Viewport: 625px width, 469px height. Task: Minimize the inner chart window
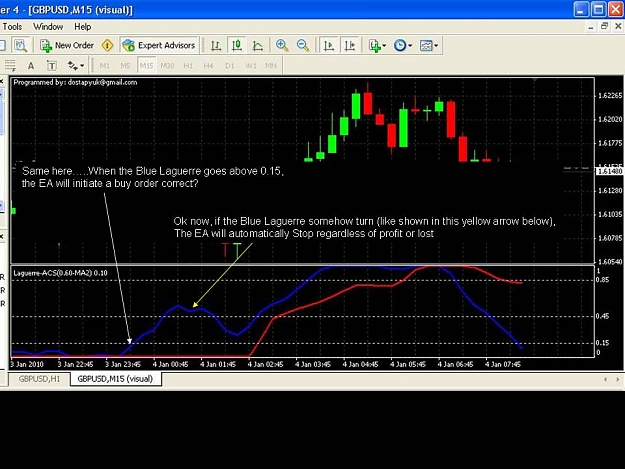click(591, 27)
